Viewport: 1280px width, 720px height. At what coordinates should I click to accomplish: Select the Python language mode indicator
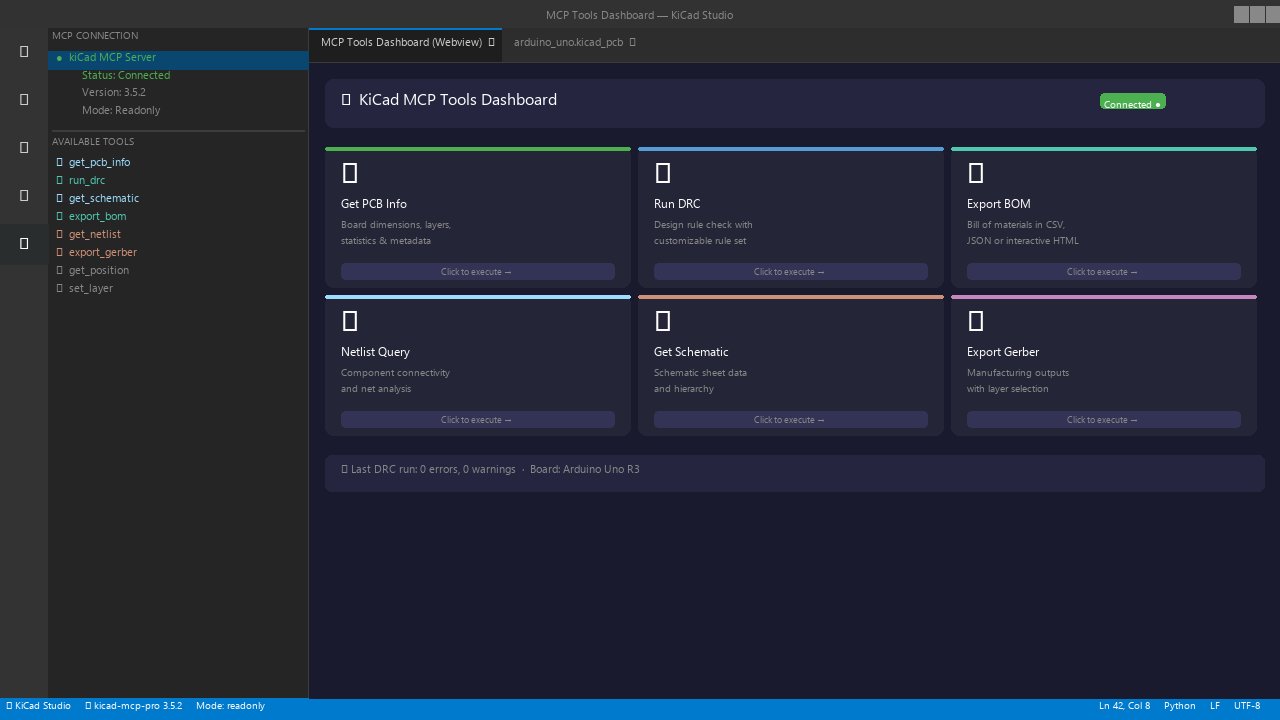tap(1180, 706)
